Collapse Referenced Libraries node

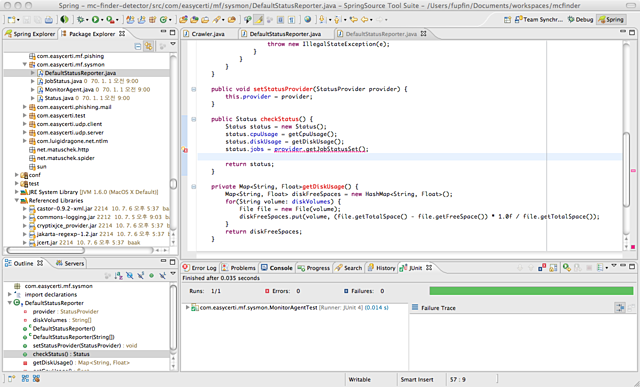[16, 200]
